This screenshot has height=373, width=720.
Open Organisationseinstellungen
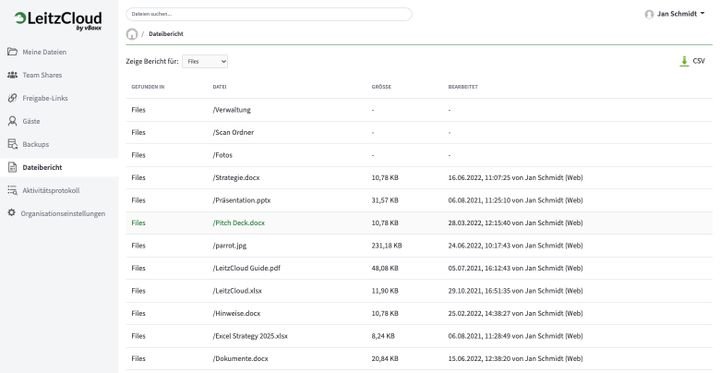pos(63,213)
